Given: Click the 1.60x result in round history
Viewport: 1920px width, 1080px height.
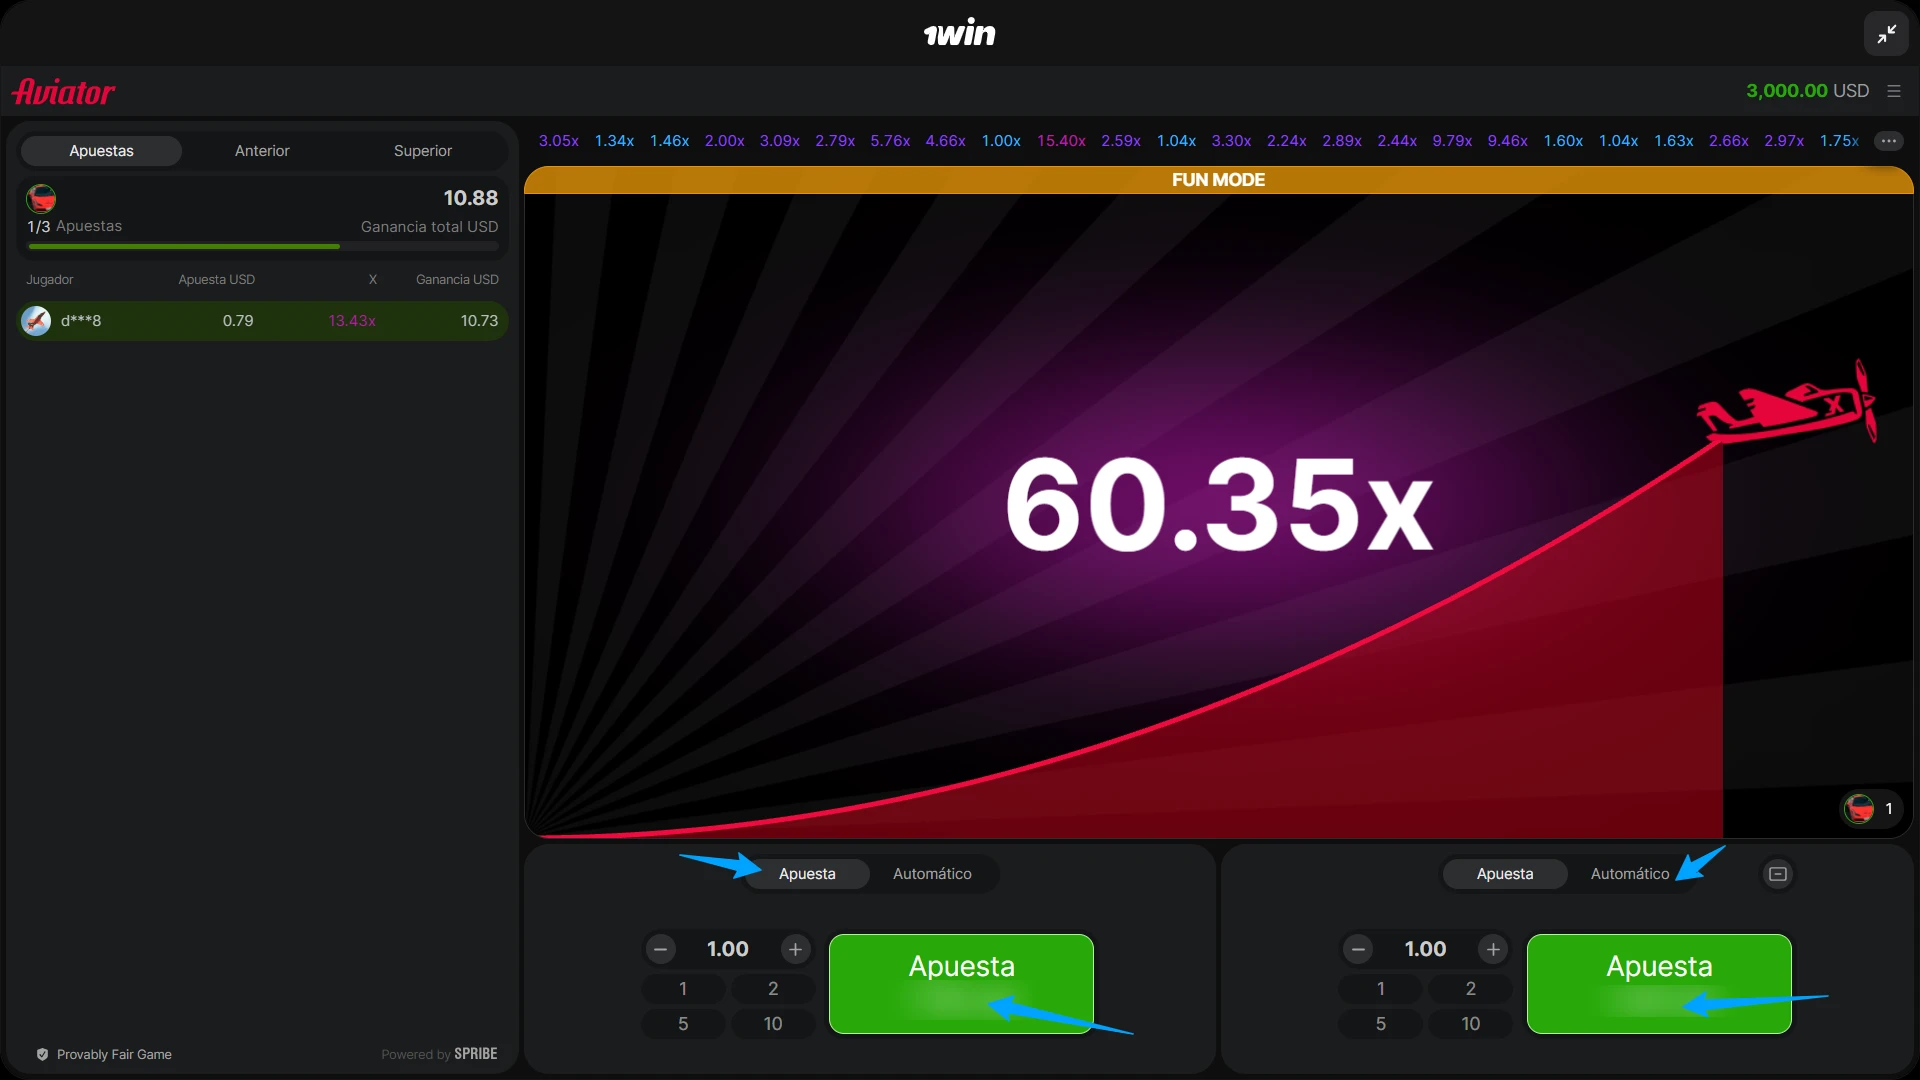Looking at the screenshot, I should pos(1563,141).
